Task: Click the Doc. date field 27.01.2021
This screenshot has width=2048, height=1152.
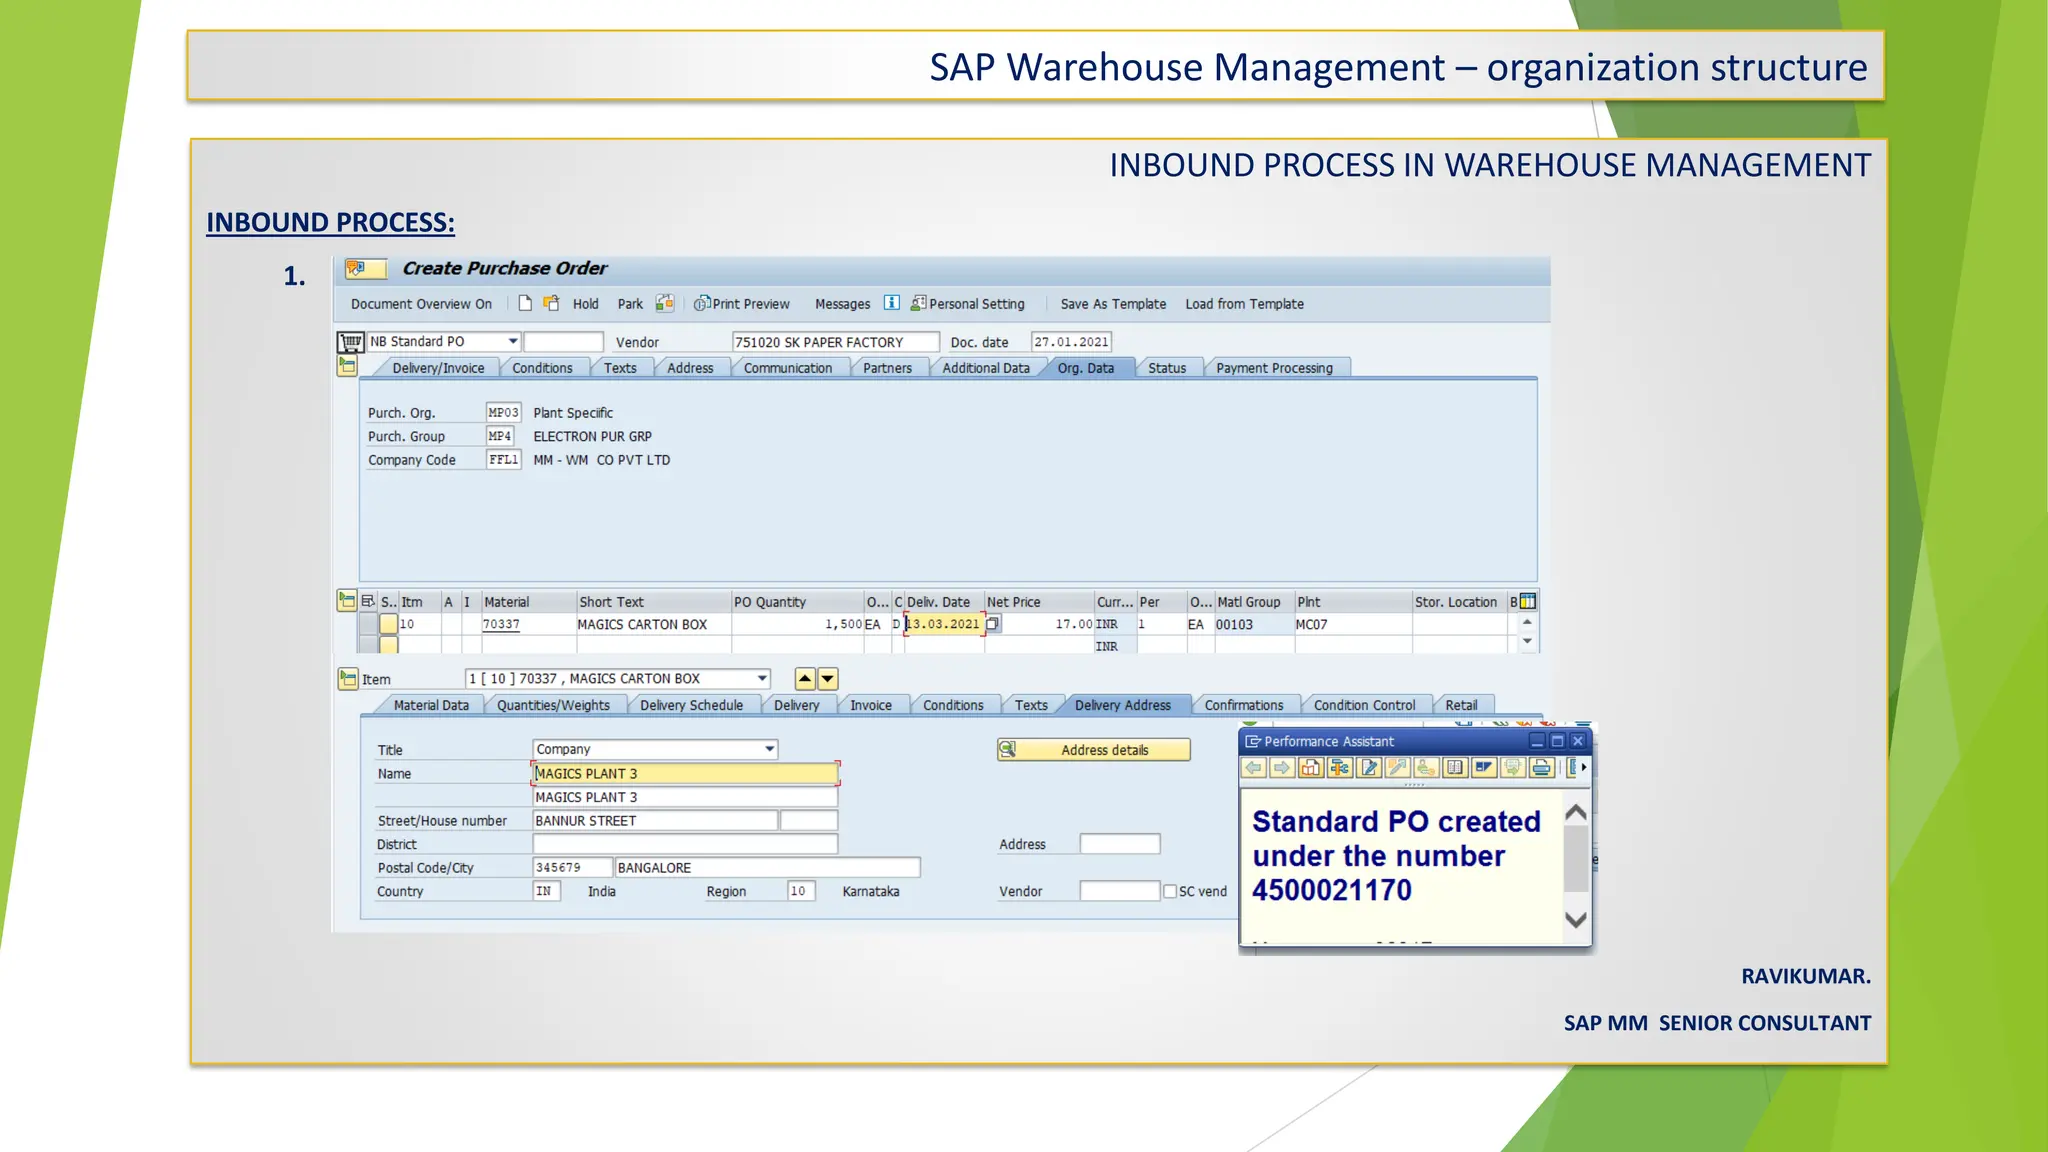Action: click(1071, 342)
